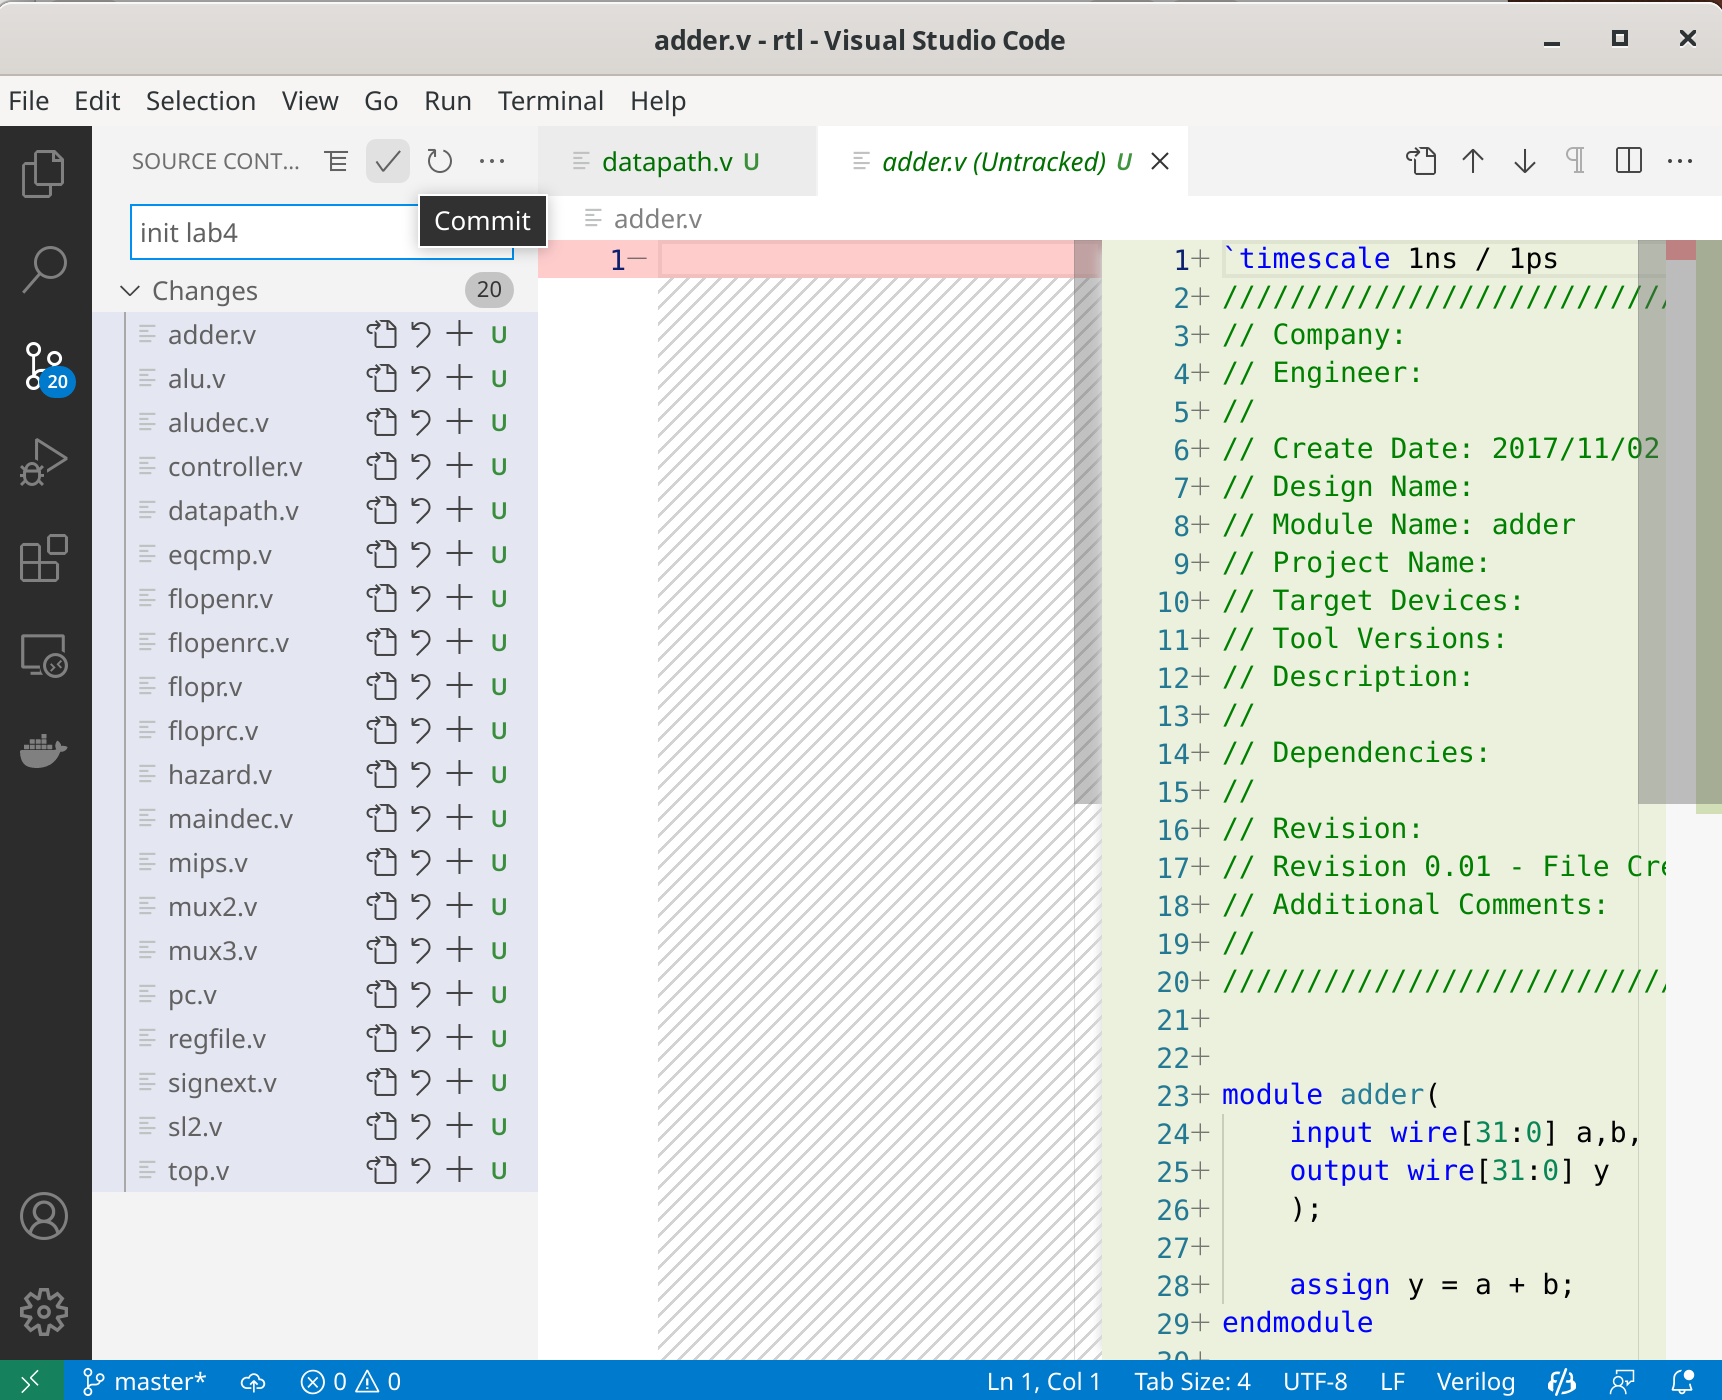Click Ln 1, Col 1 position indicator

pos(1044,1381)
